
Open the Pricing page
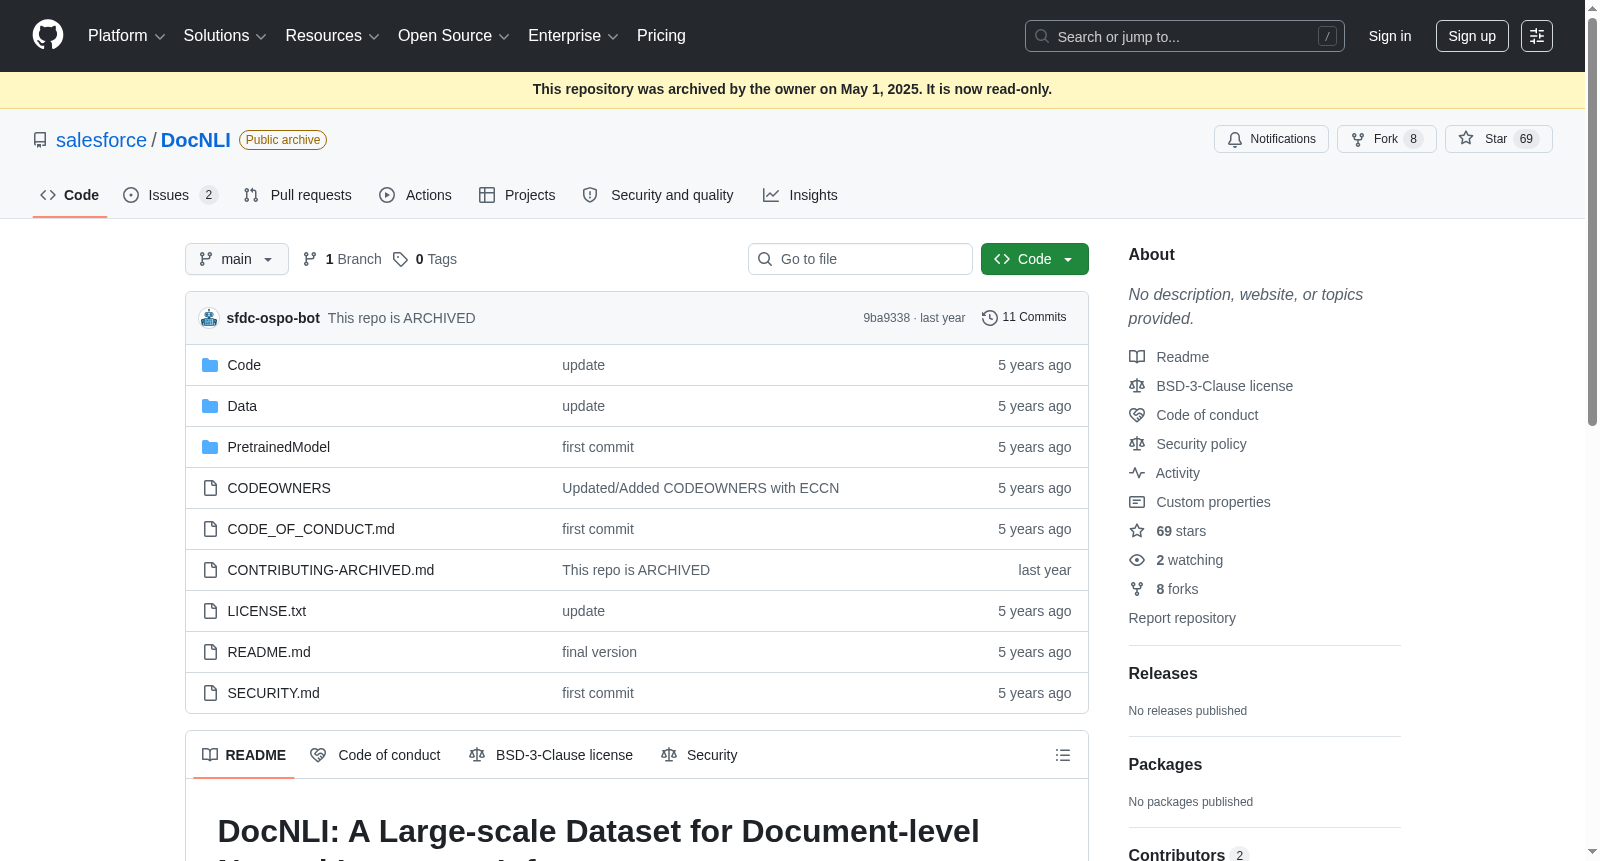[661, 36]
